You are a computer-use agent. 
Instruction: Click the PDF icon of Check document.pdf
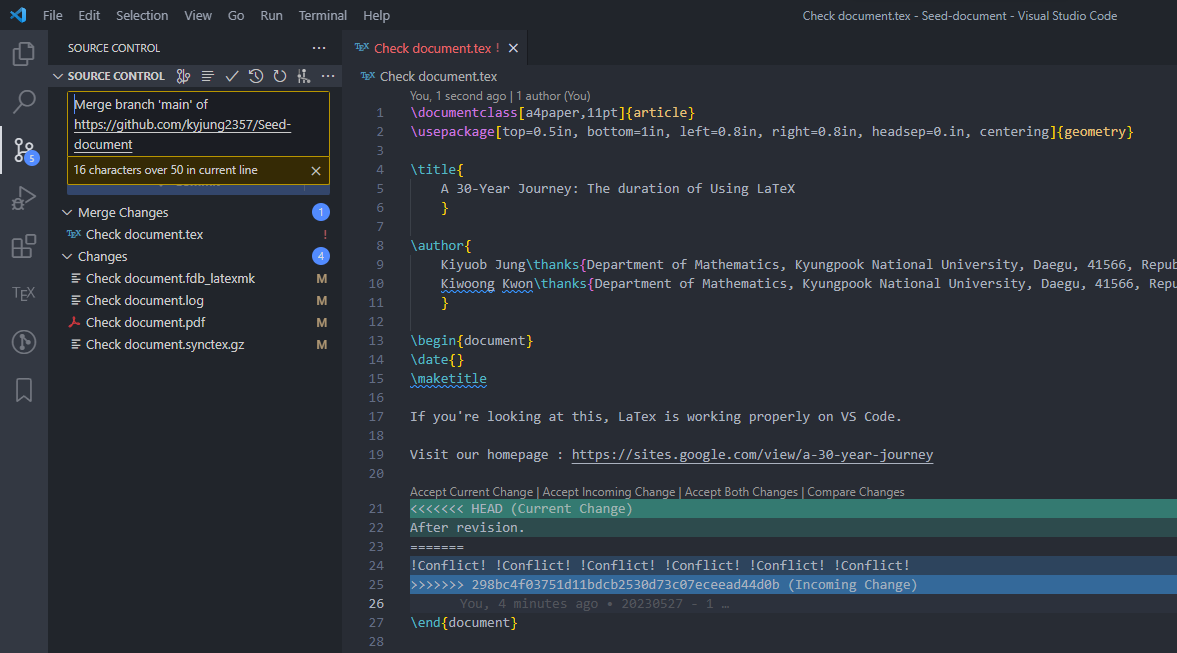pos(74,322)
